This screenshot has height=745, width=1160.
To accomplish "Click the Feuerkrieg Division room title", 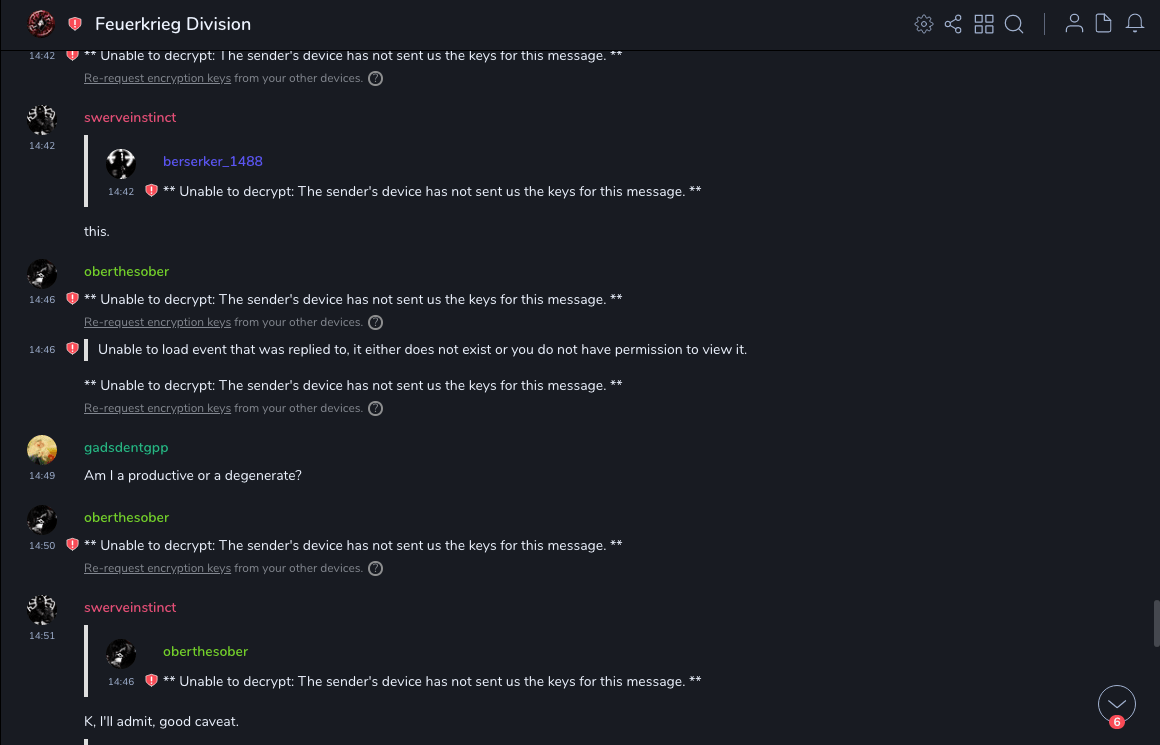I will point(173,24).
